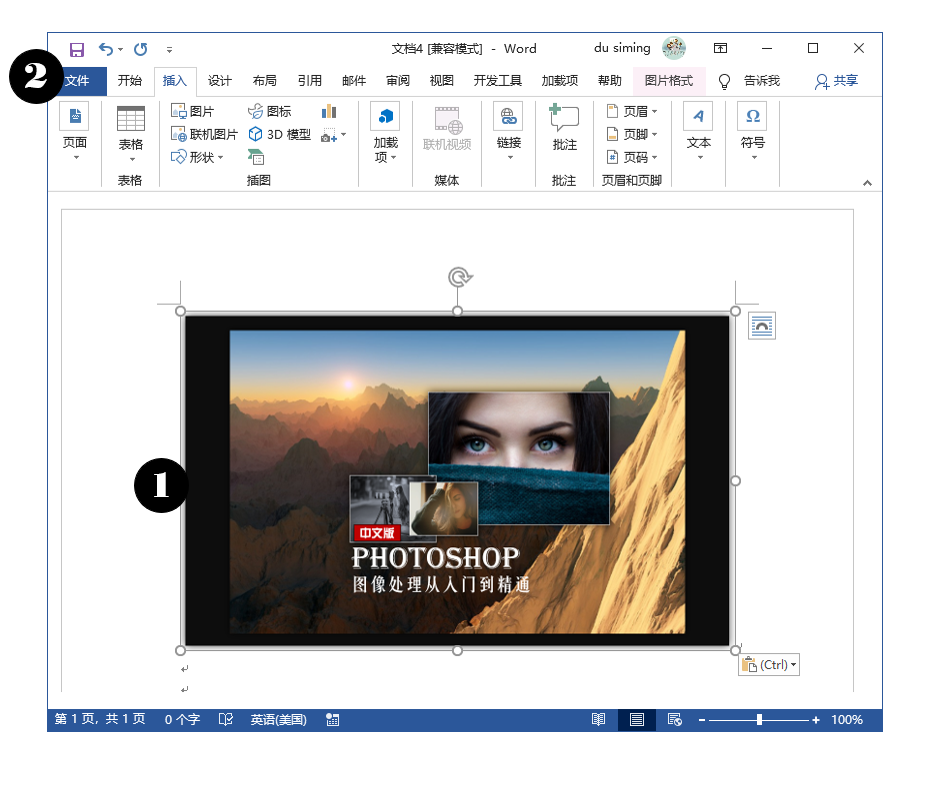
Task: Select the Photoshop cover image
Action: pyautogui.click(x=458, y=481)
